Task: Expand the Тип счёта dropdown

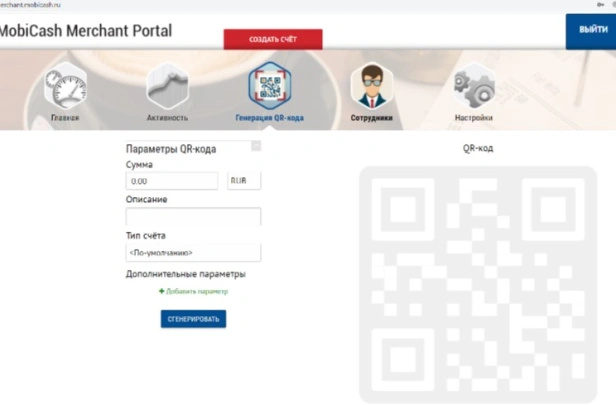Action: [193, 253]
